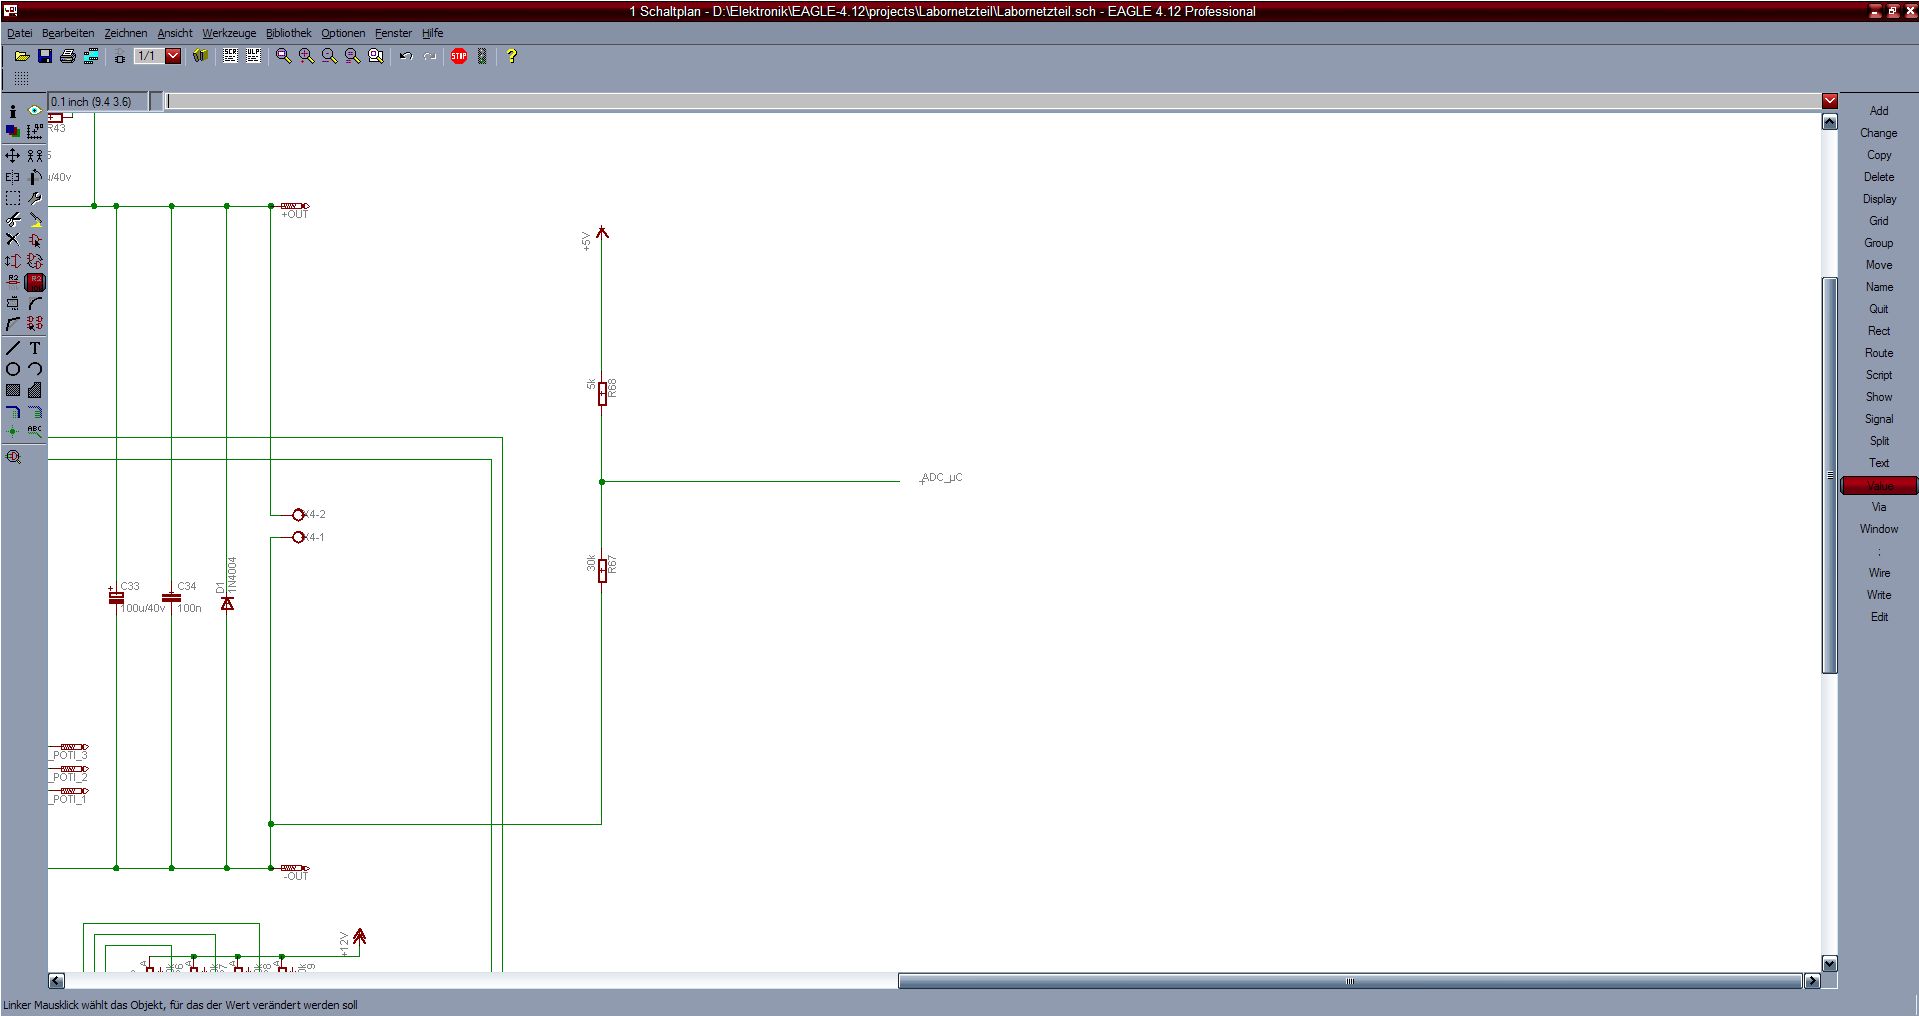Launch the CAM processor icon

click(x=91, y=56)
